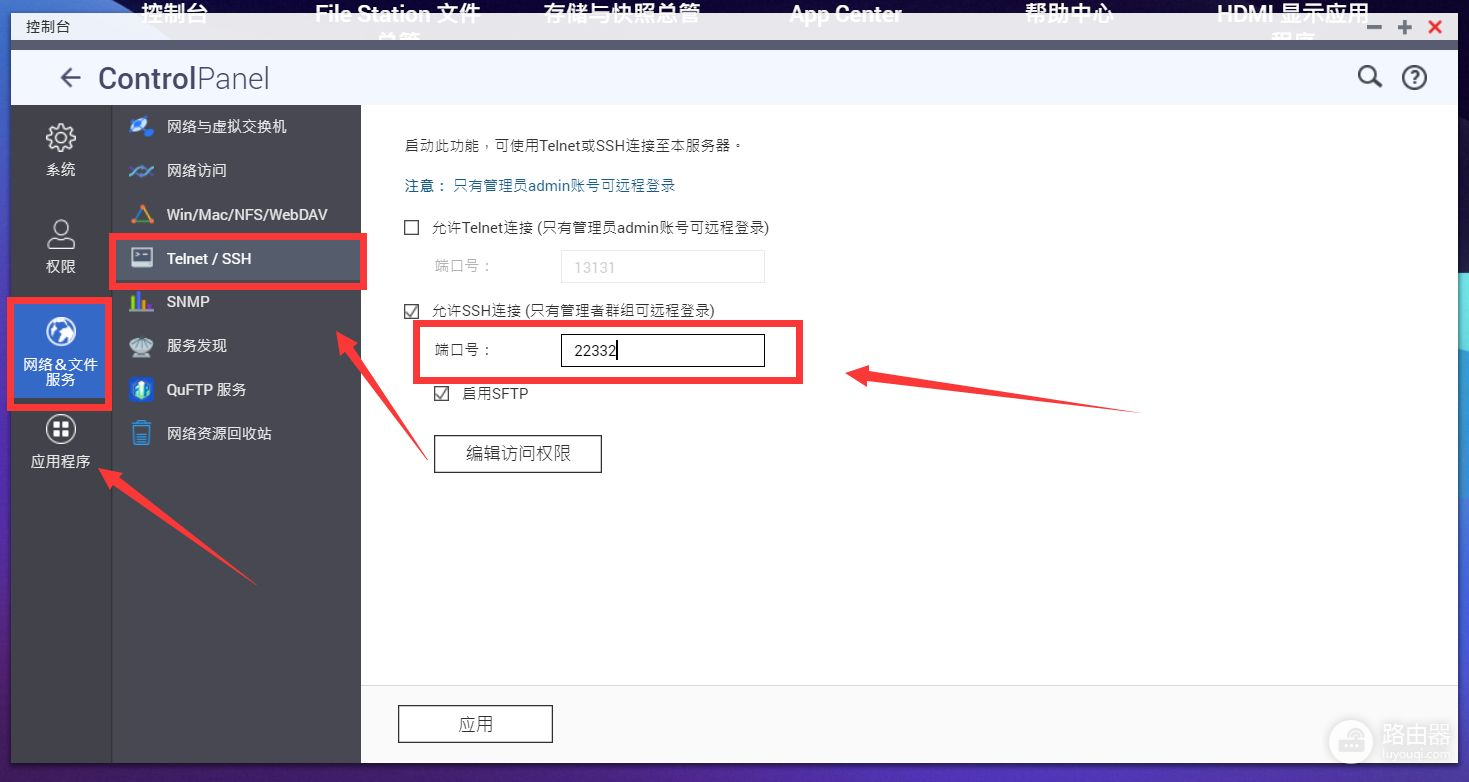
Task: Open the 系统 gear category
Action: click(x=61, y=151)
